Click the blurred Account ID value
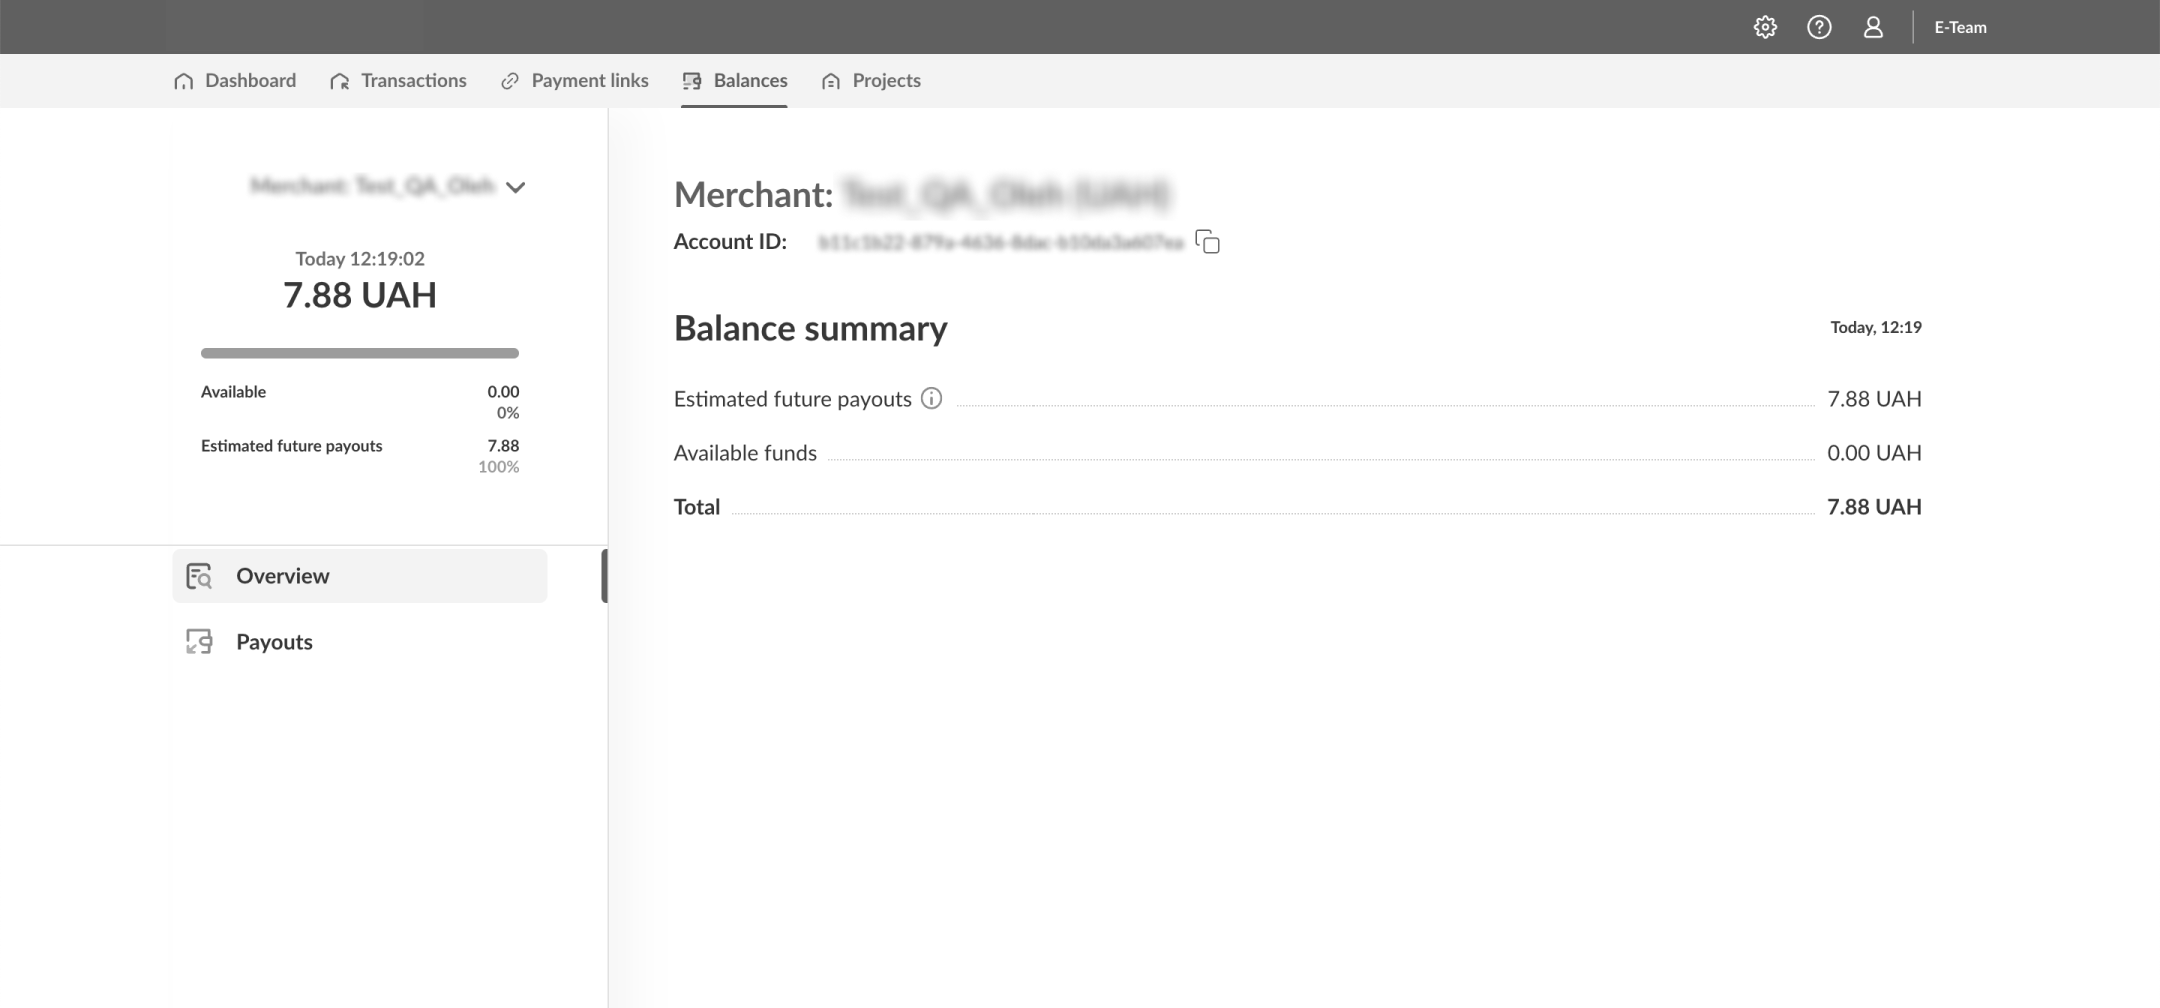This screenshot has height=1008, width=2160. tap(1000, 242)
